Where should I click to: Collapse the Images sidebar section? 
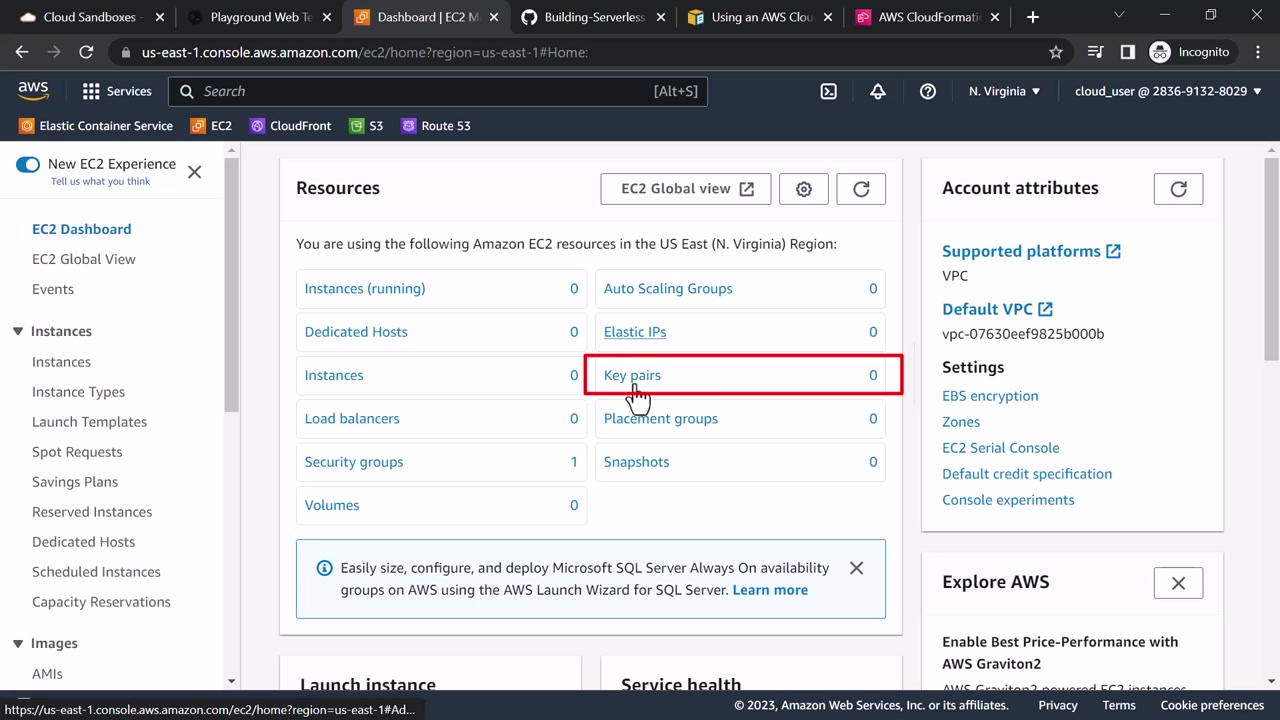18,643
